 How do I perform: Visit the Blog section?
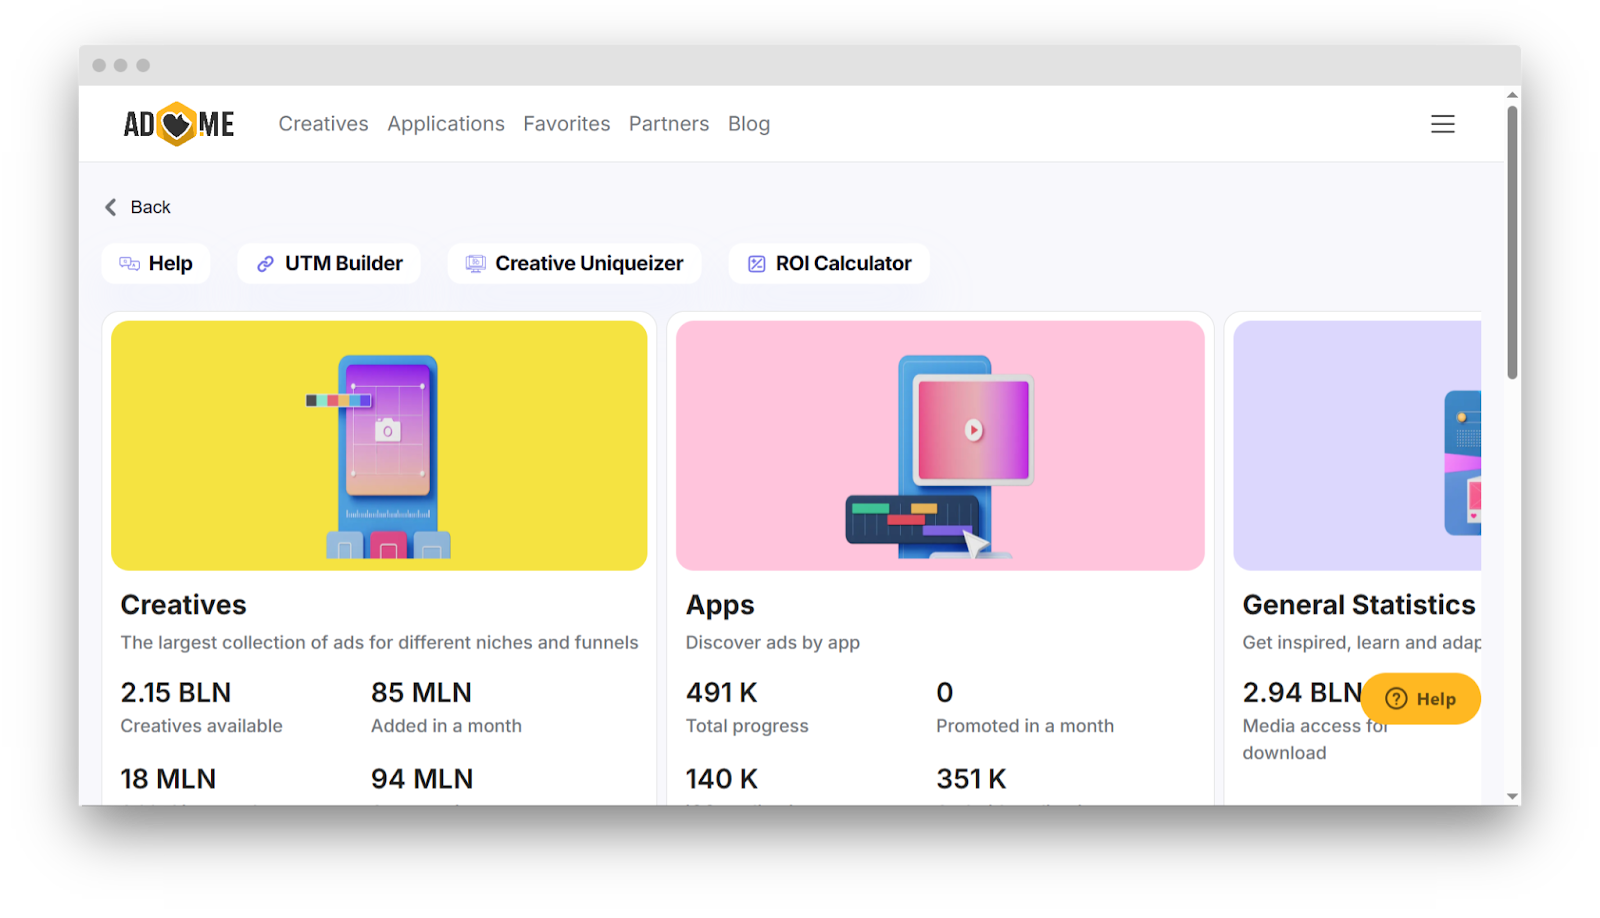[x=748, y=123]
